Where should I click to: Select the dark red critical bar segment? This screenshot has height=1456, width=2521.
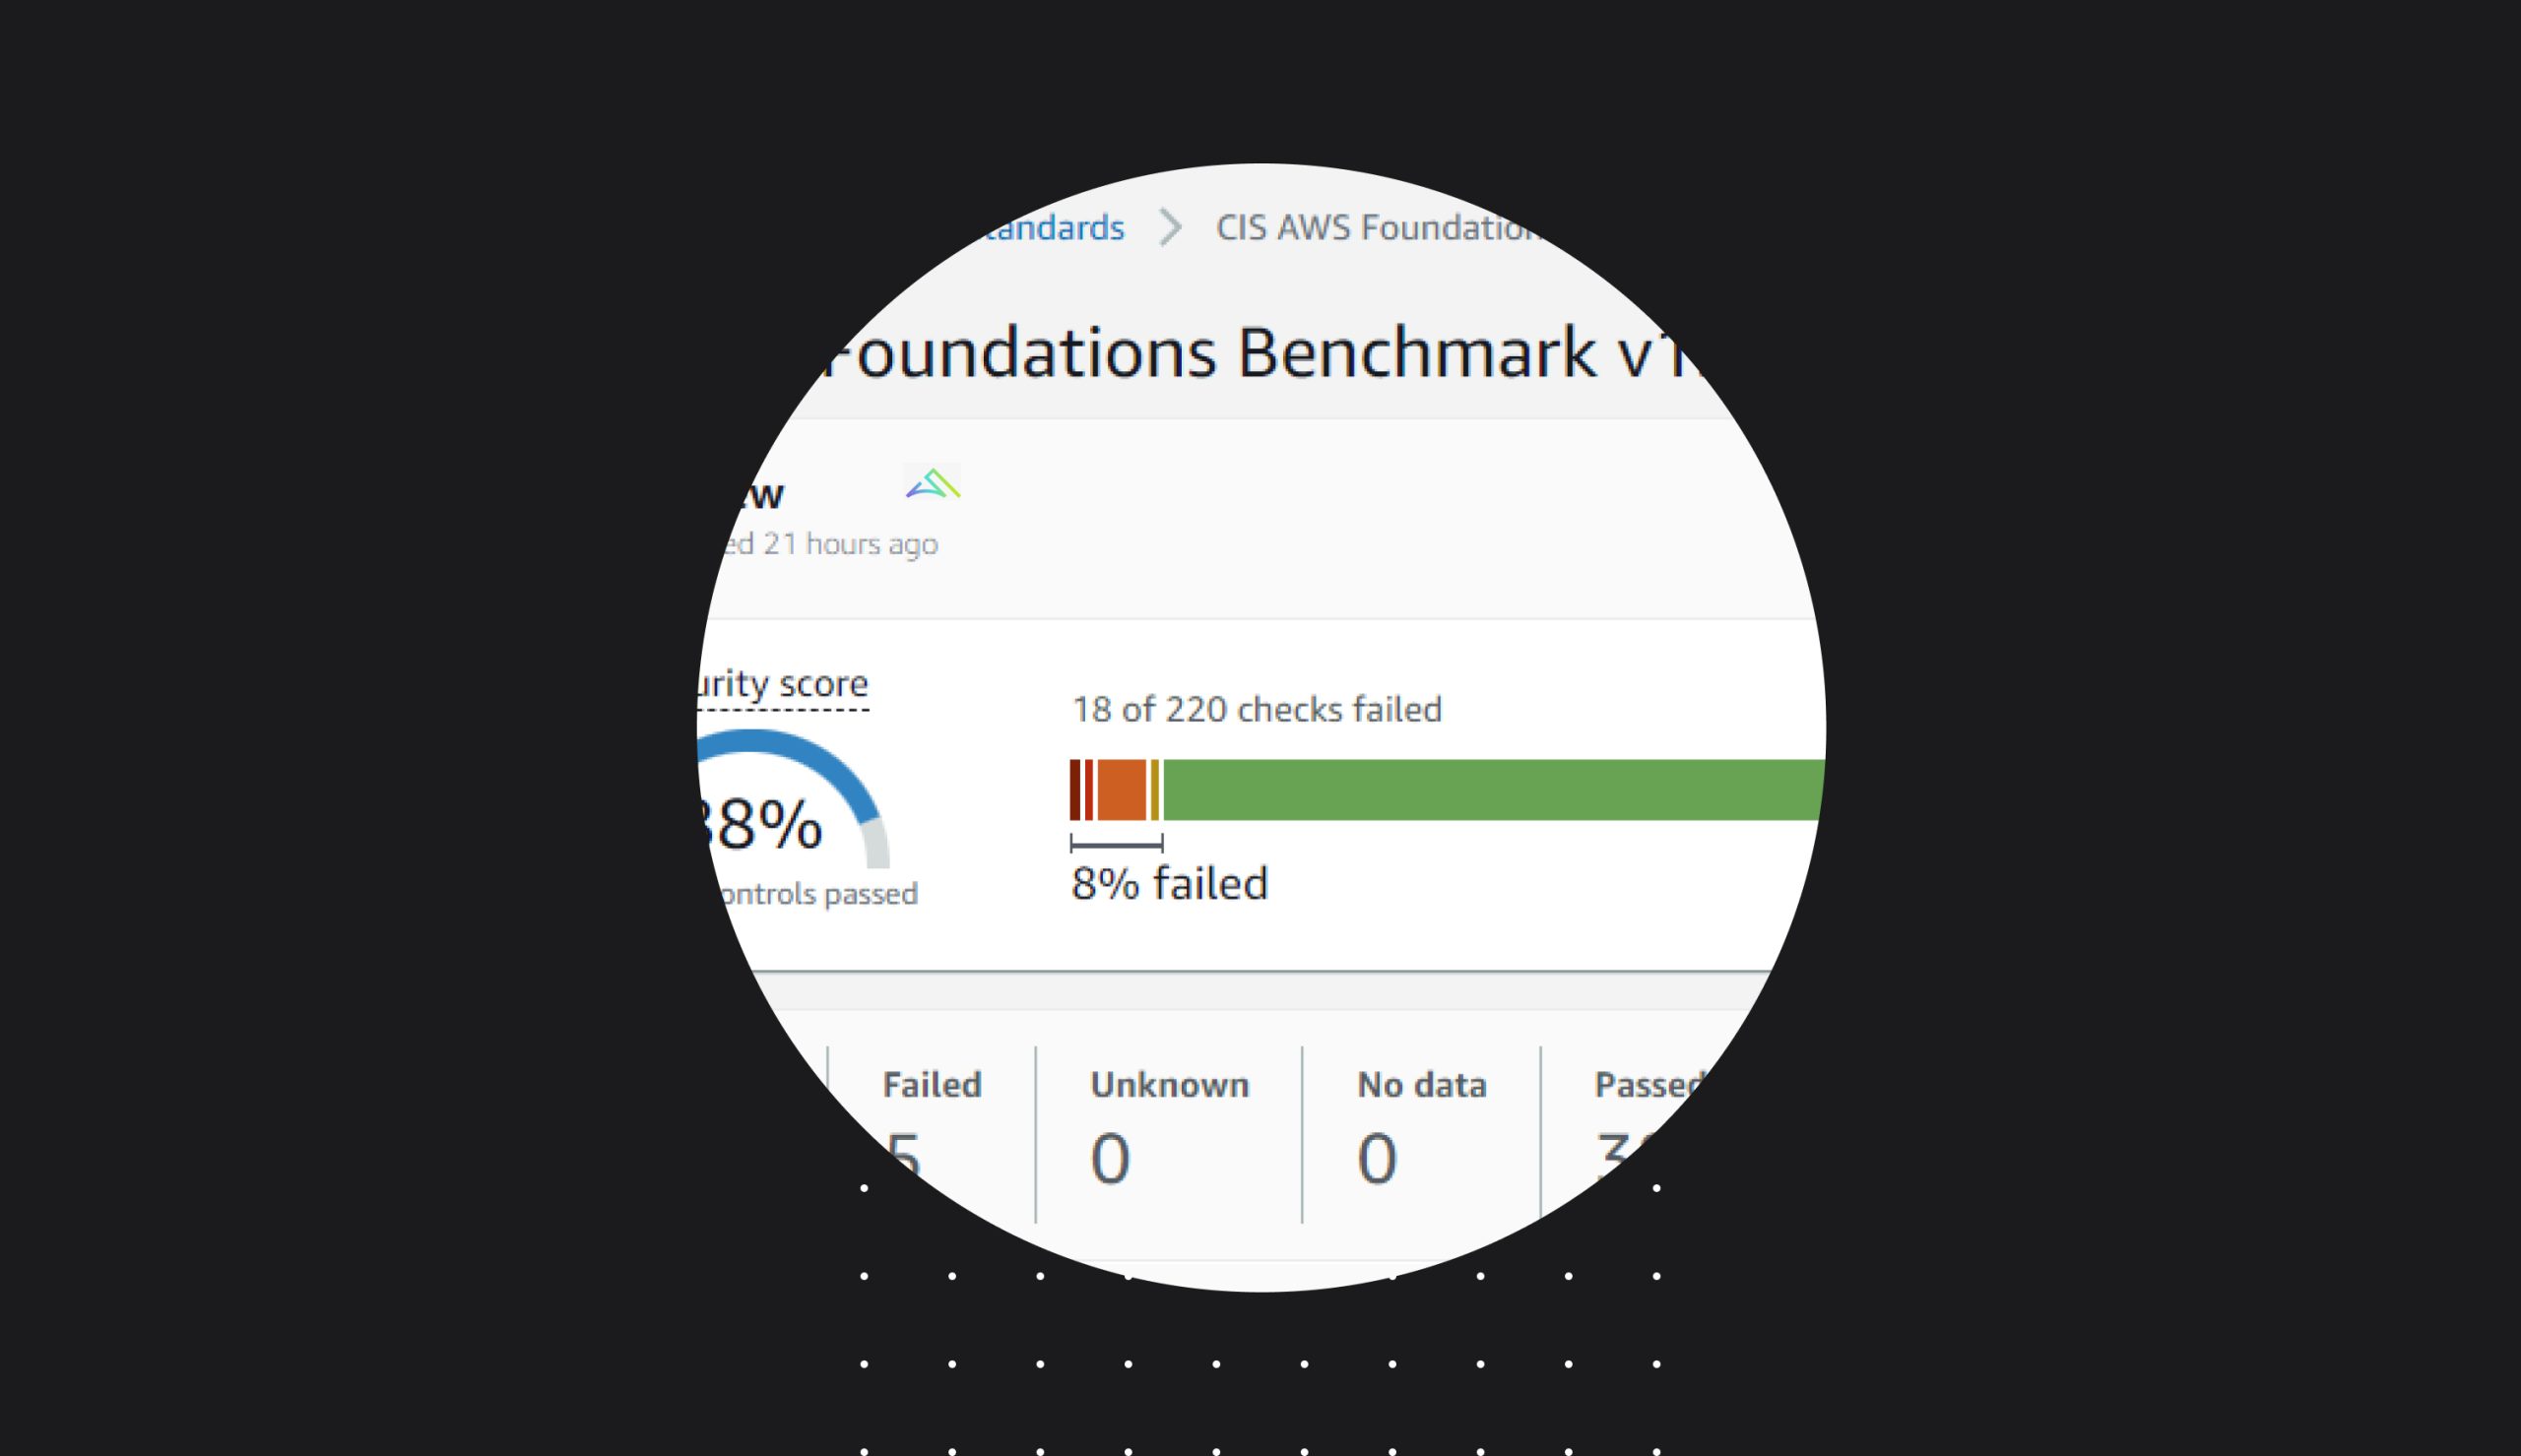click(1075, 790)
